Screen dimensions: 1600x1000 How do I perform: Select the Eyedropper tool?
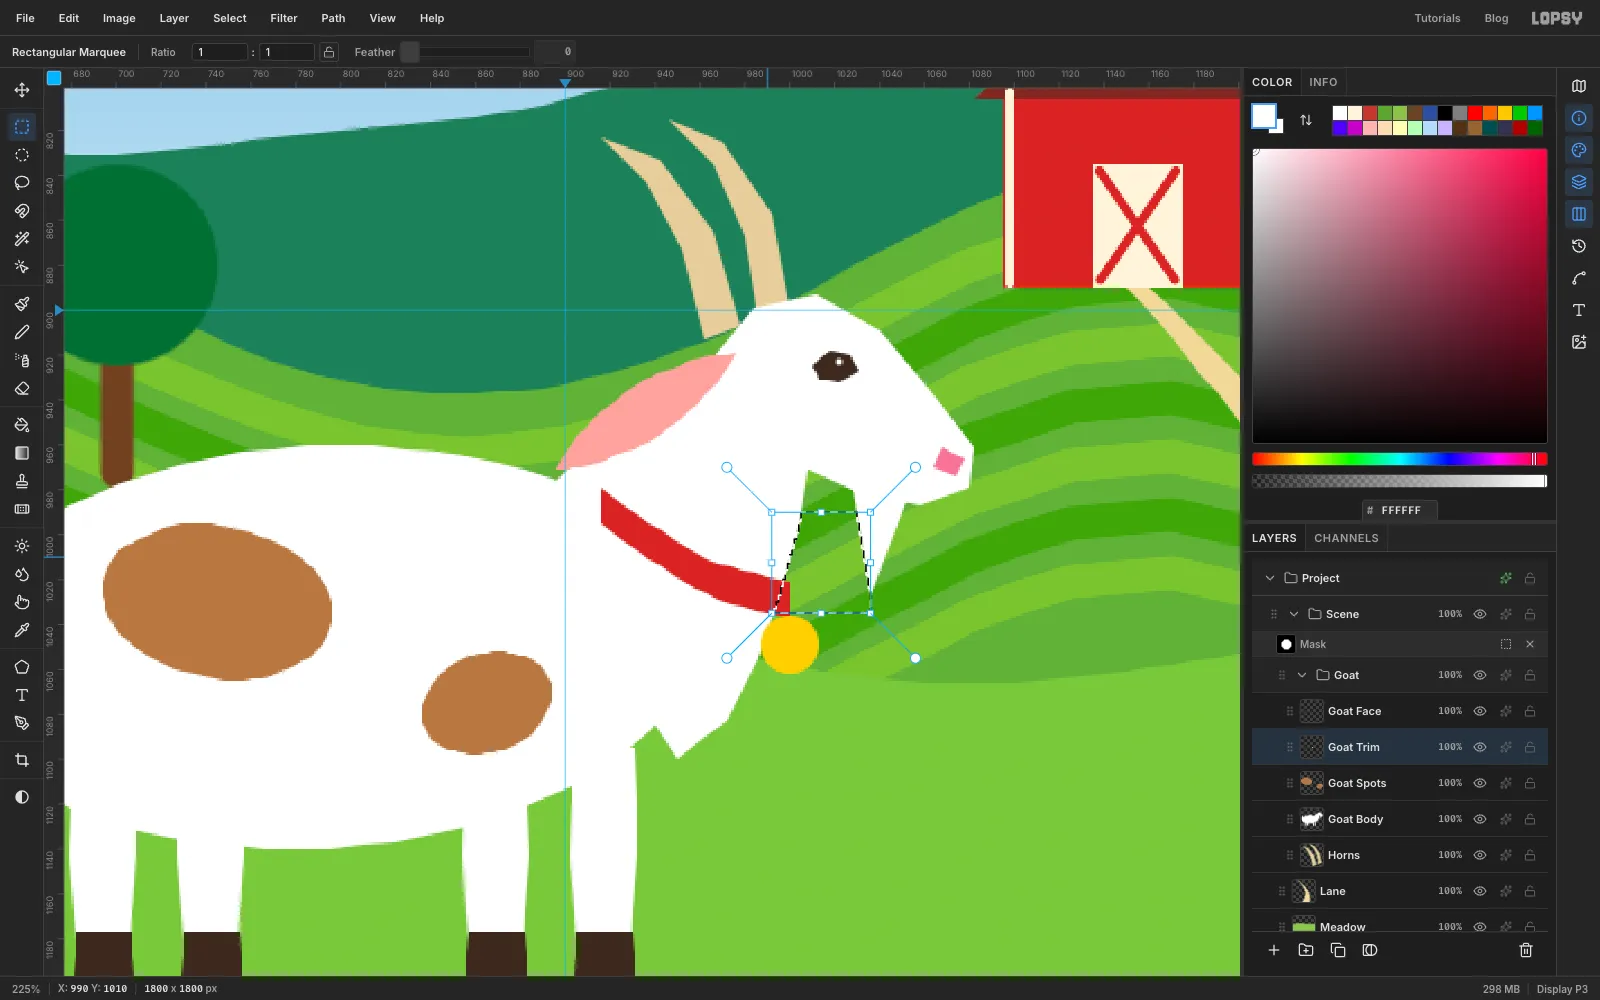coord(22,630)
